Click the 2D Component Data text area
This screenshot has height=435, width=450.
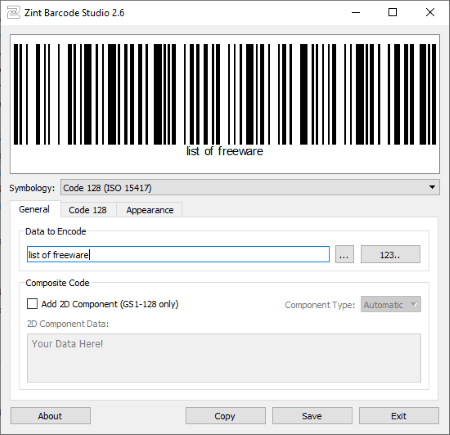click(224, 358)
